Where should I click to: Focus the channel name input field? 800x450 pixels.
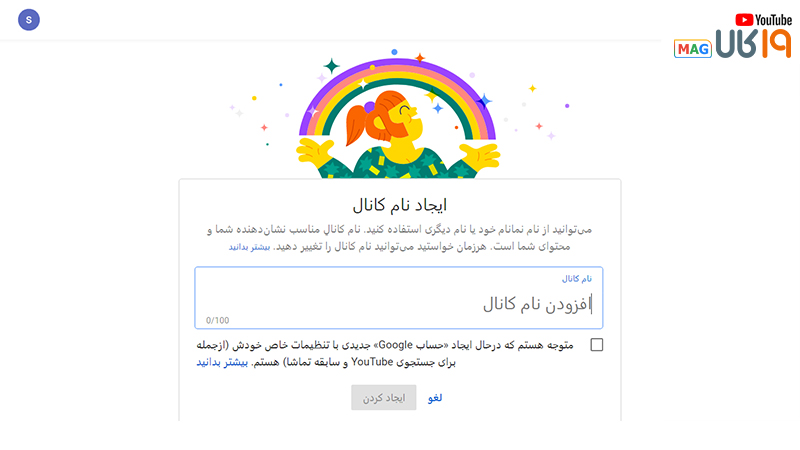point(400,302)
